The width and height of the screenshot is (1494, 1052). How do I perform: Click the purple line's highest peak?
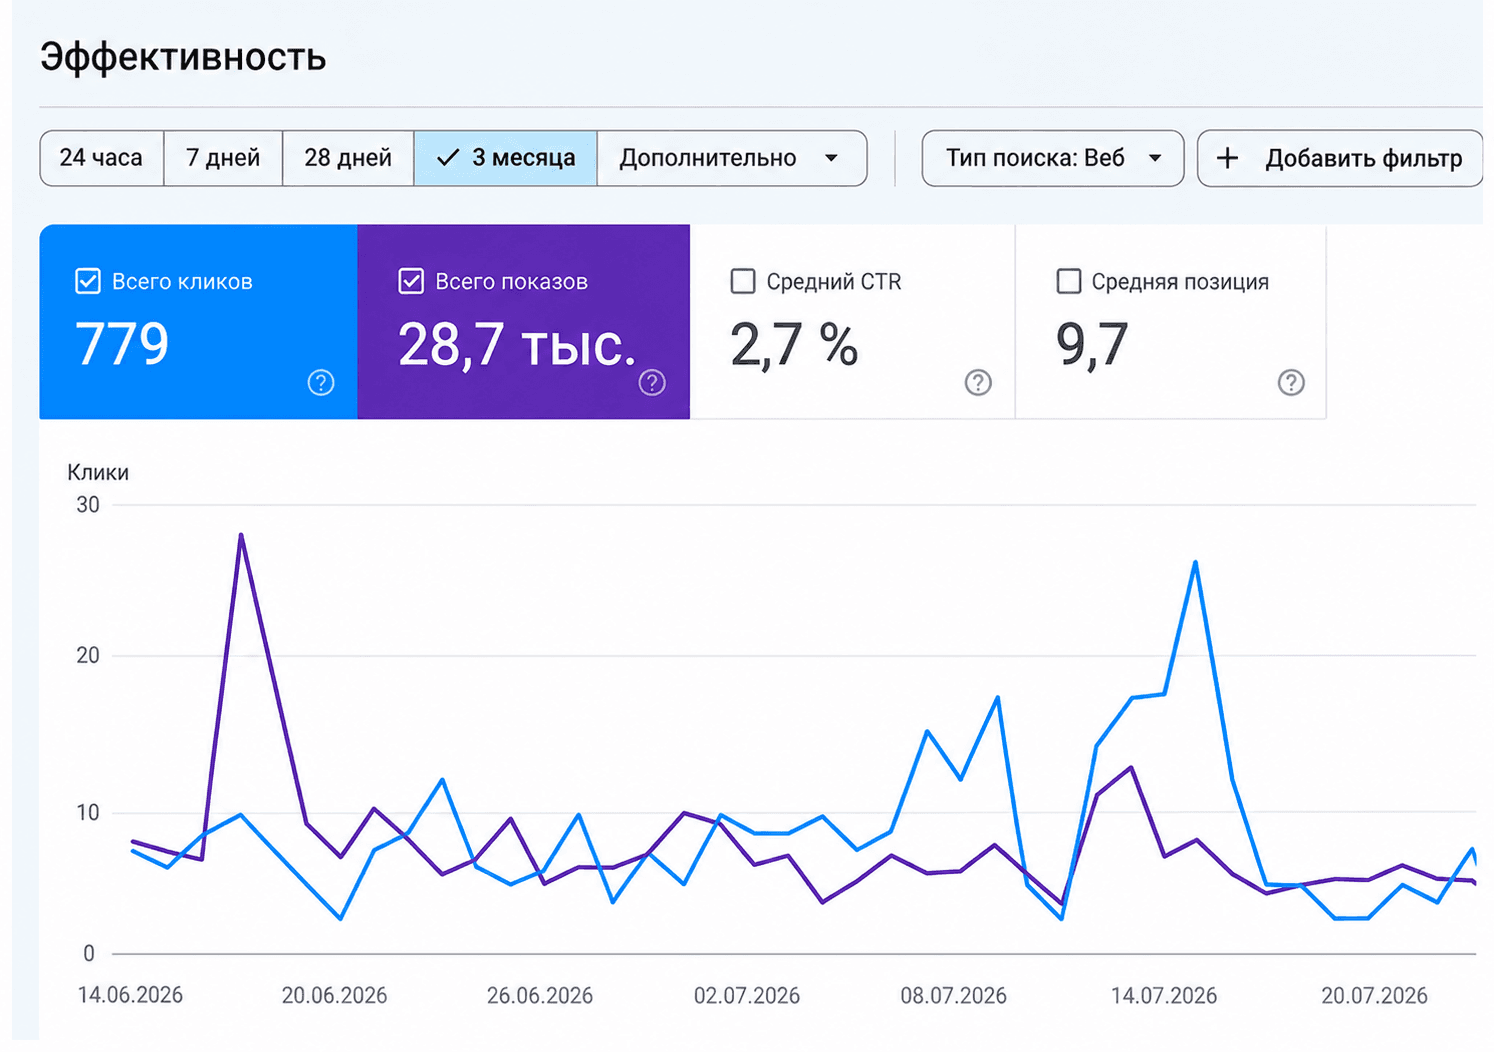(241, 535)
